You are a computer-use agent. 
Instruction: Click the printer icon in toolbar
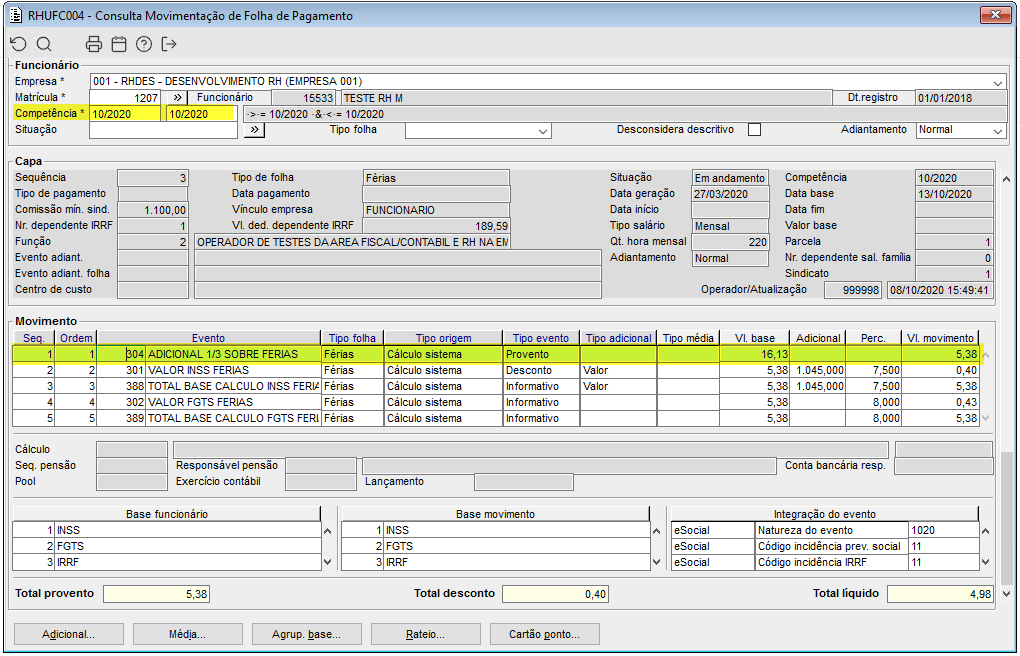point(94,44)
